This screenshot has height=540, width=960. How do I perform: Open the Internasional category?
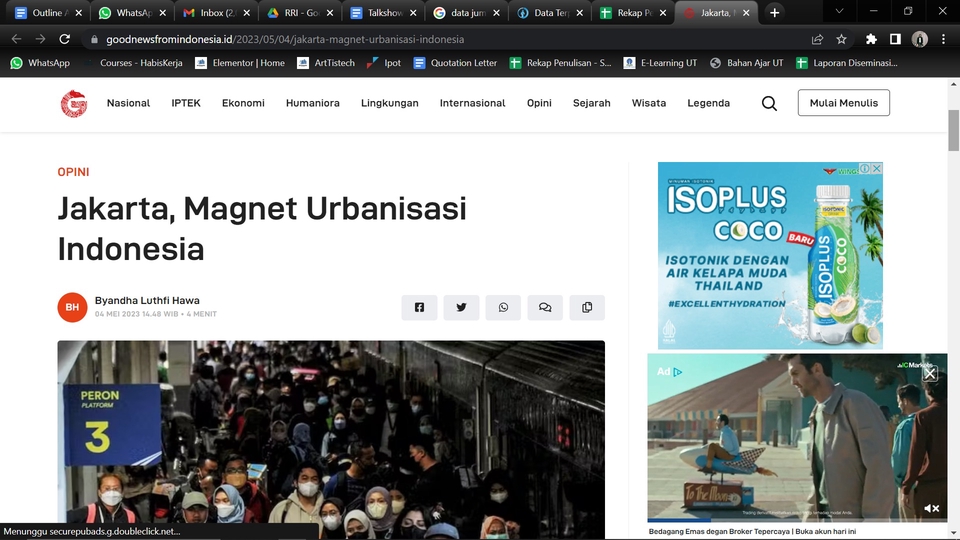click(473, 103)
